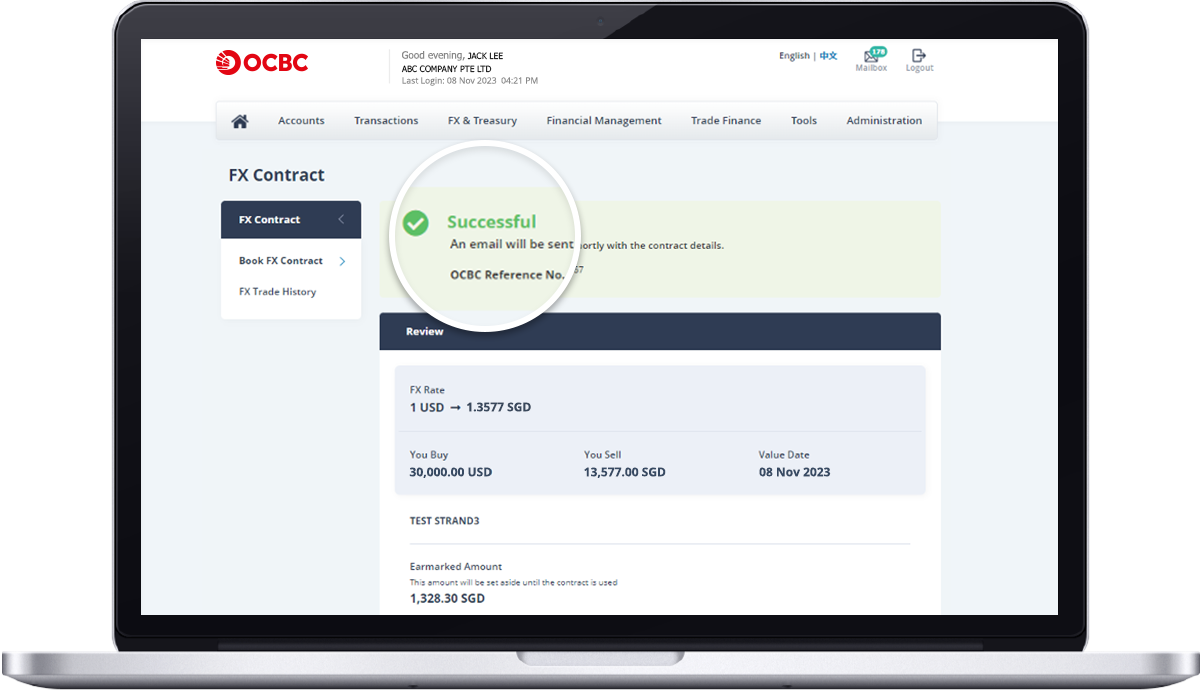Select the FX & Treasury menu
The image size is (1200, 690).
(482, 121)
